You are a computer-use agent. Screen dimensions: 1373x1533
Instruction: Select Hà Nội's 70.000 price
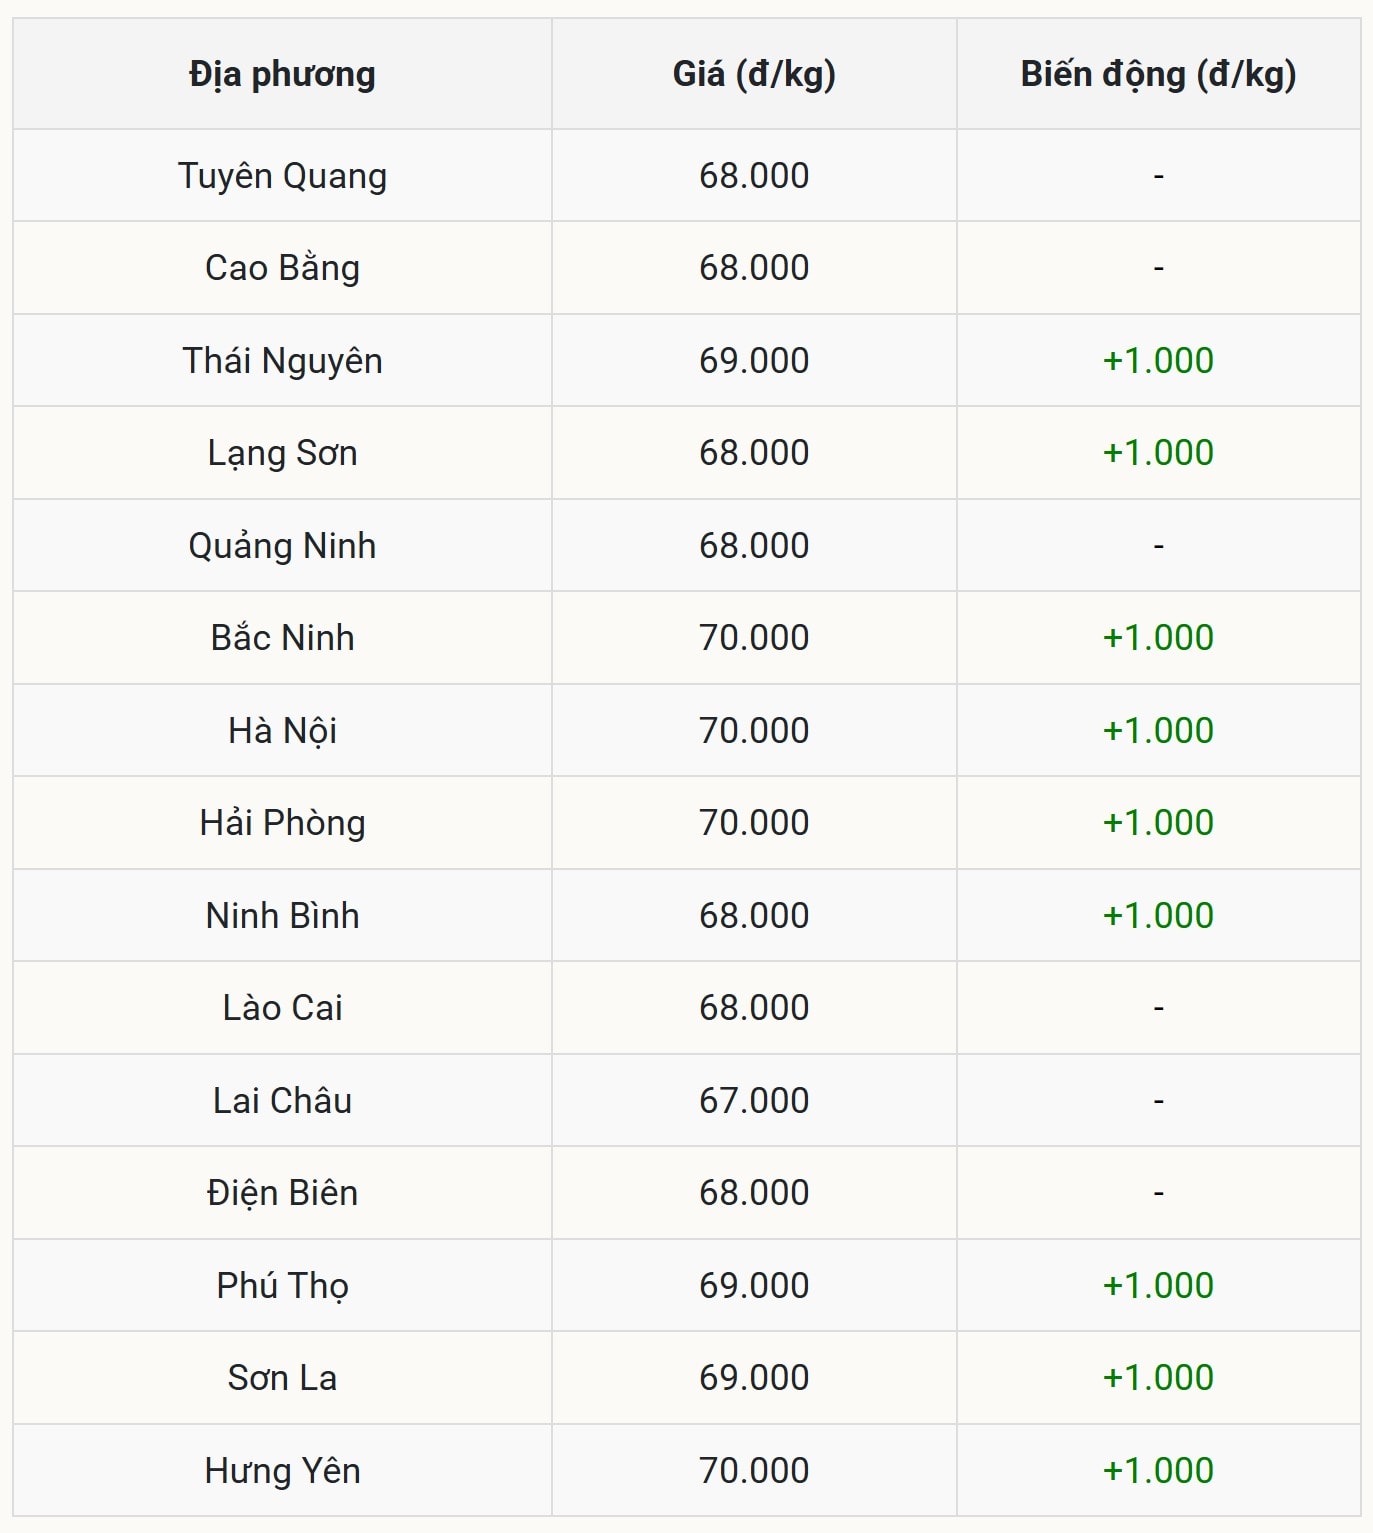click(x=754, y=731)
